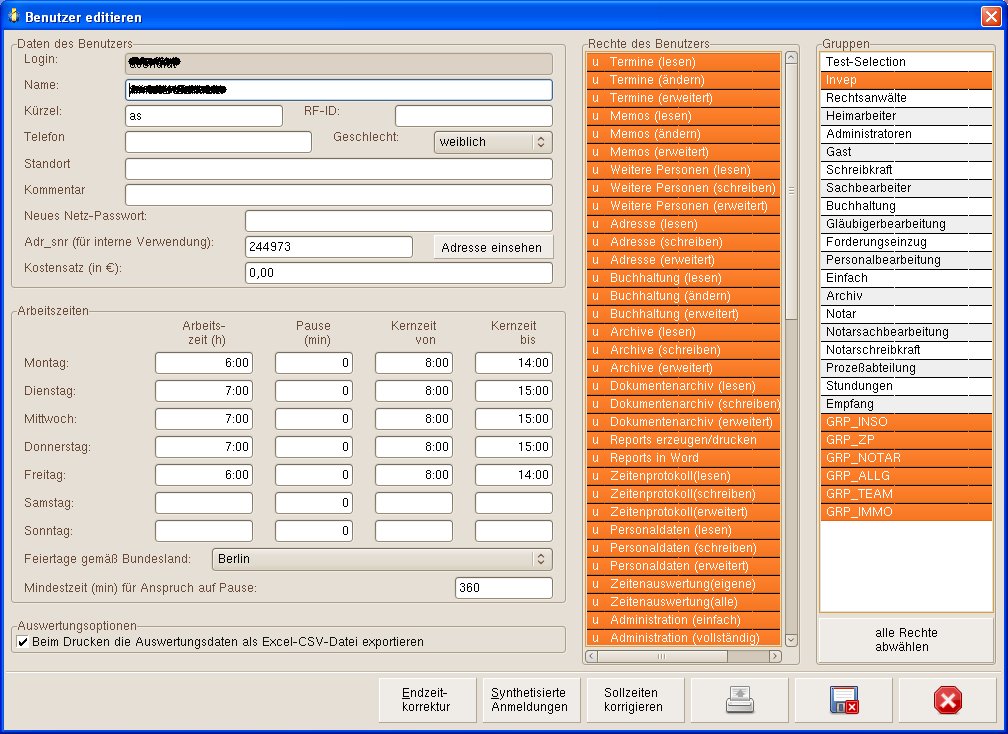1008x734 pixels.
Task: Select the 'Rechtsanwälte' group
Action: pyautogui.click(x=906, y=98)
